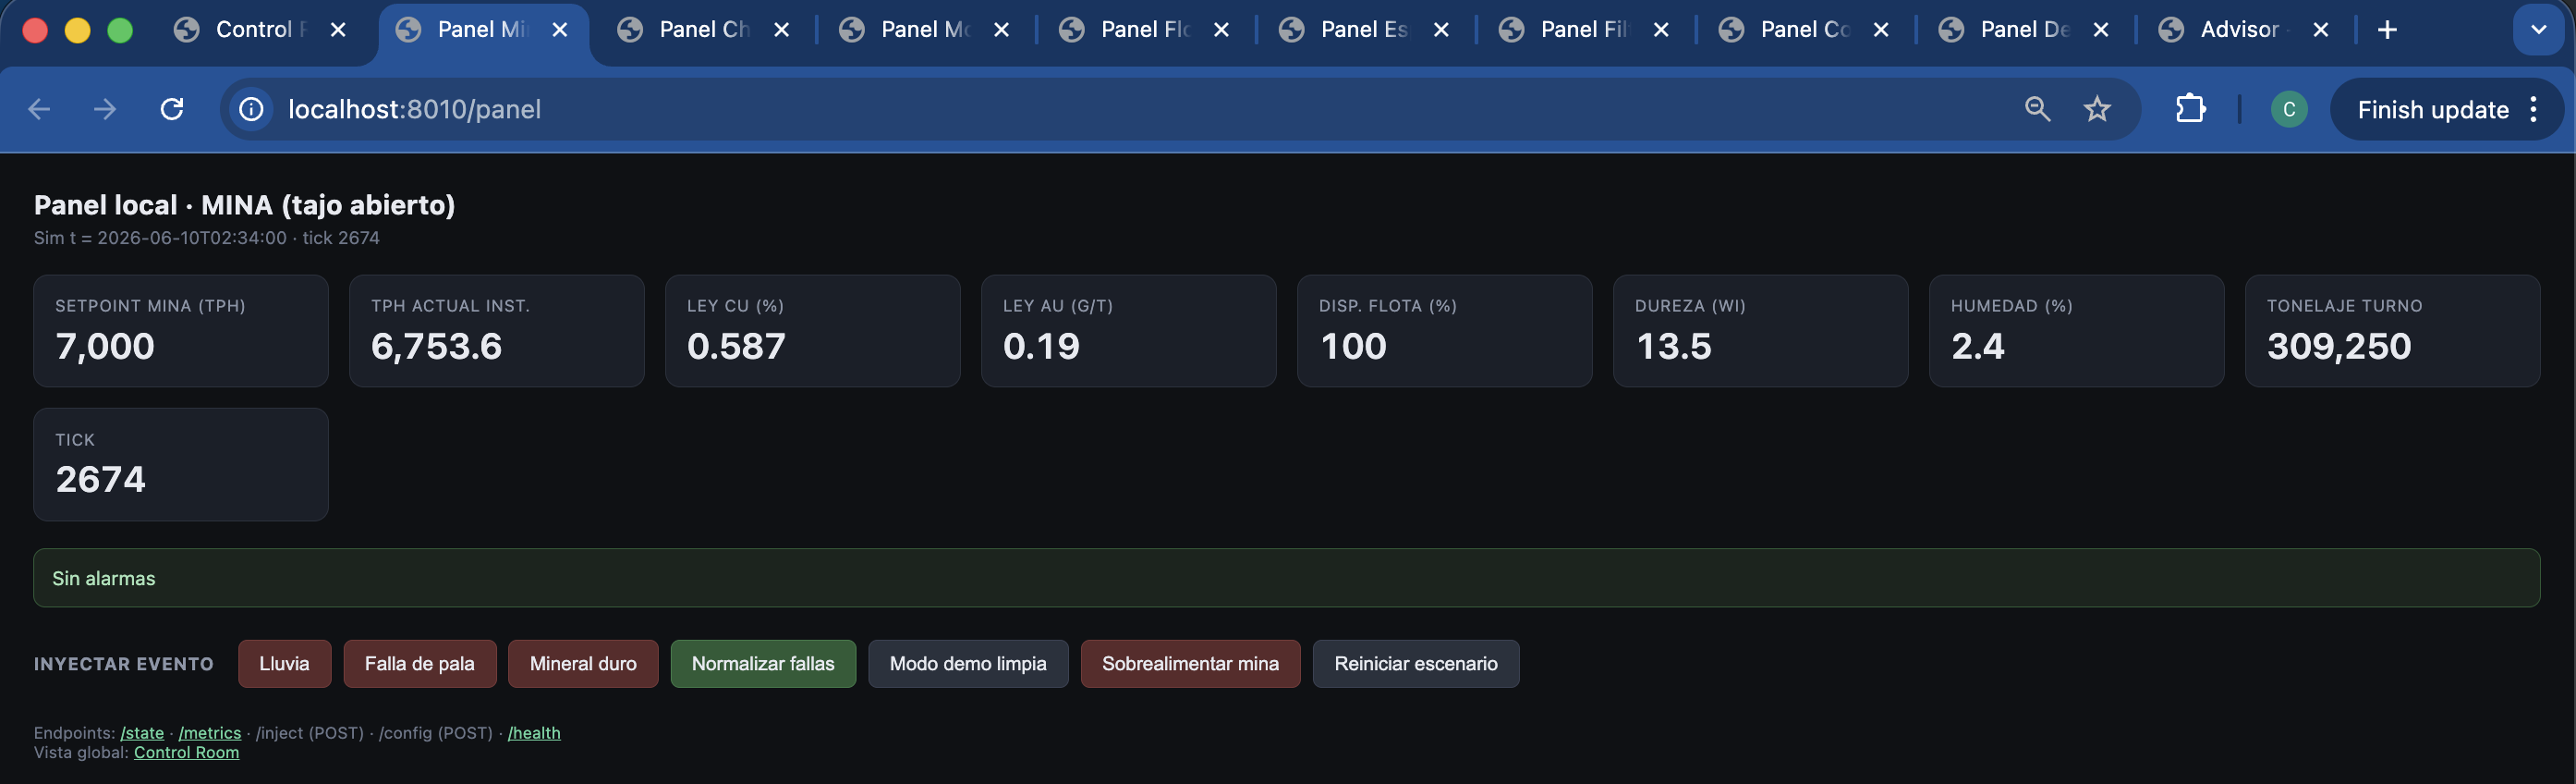Open the extensions puzzle icon
2576x784 pixels.
tap(2190, 109)
